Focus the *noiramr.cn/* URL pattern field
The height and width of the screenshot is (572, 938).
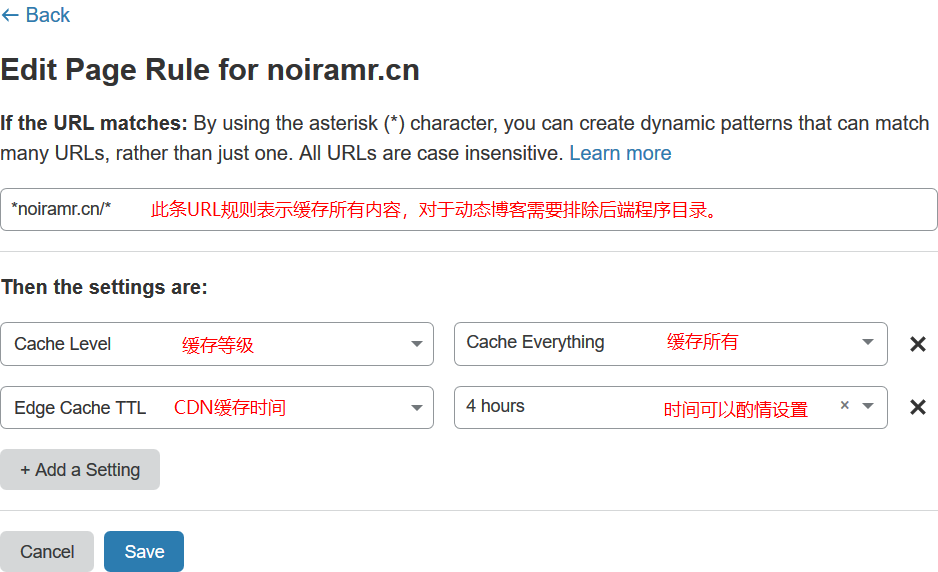pyautogui.click(x=468, y=209)
